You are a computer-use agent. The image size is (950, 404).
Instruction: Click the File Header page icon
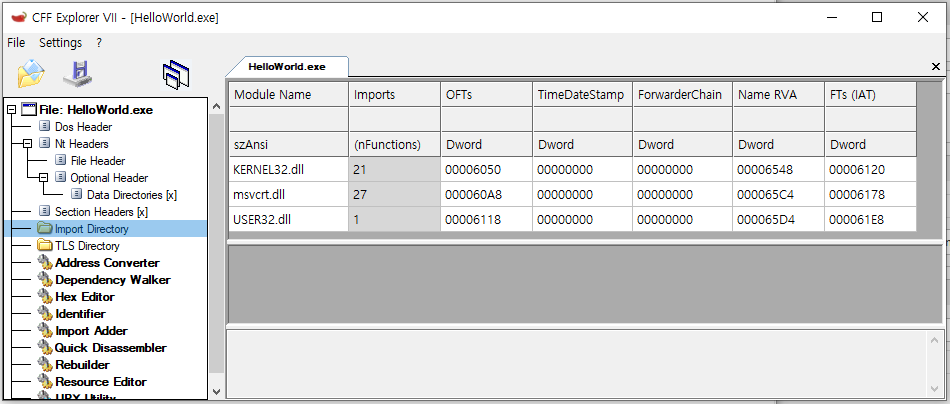pyautogui.click(x=61, y=161)
